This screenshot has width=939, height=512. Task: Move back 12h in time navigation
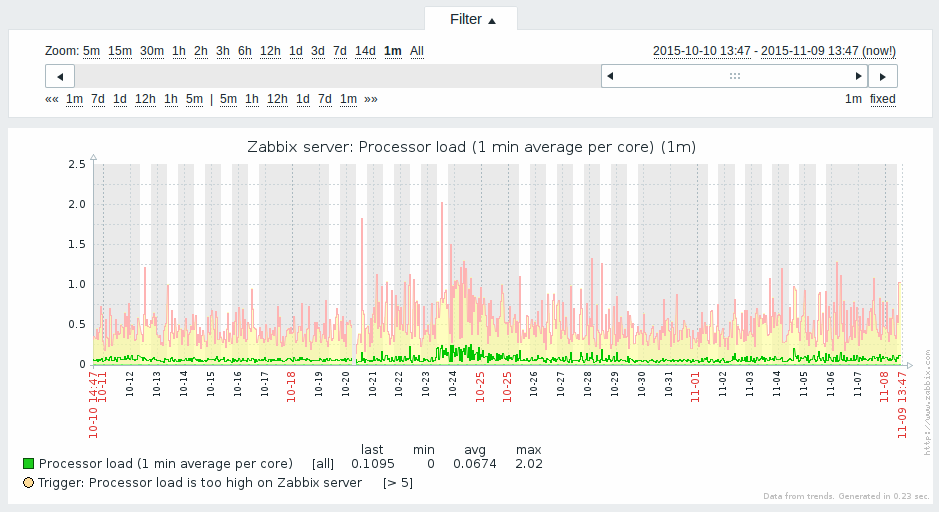[146, 99]
